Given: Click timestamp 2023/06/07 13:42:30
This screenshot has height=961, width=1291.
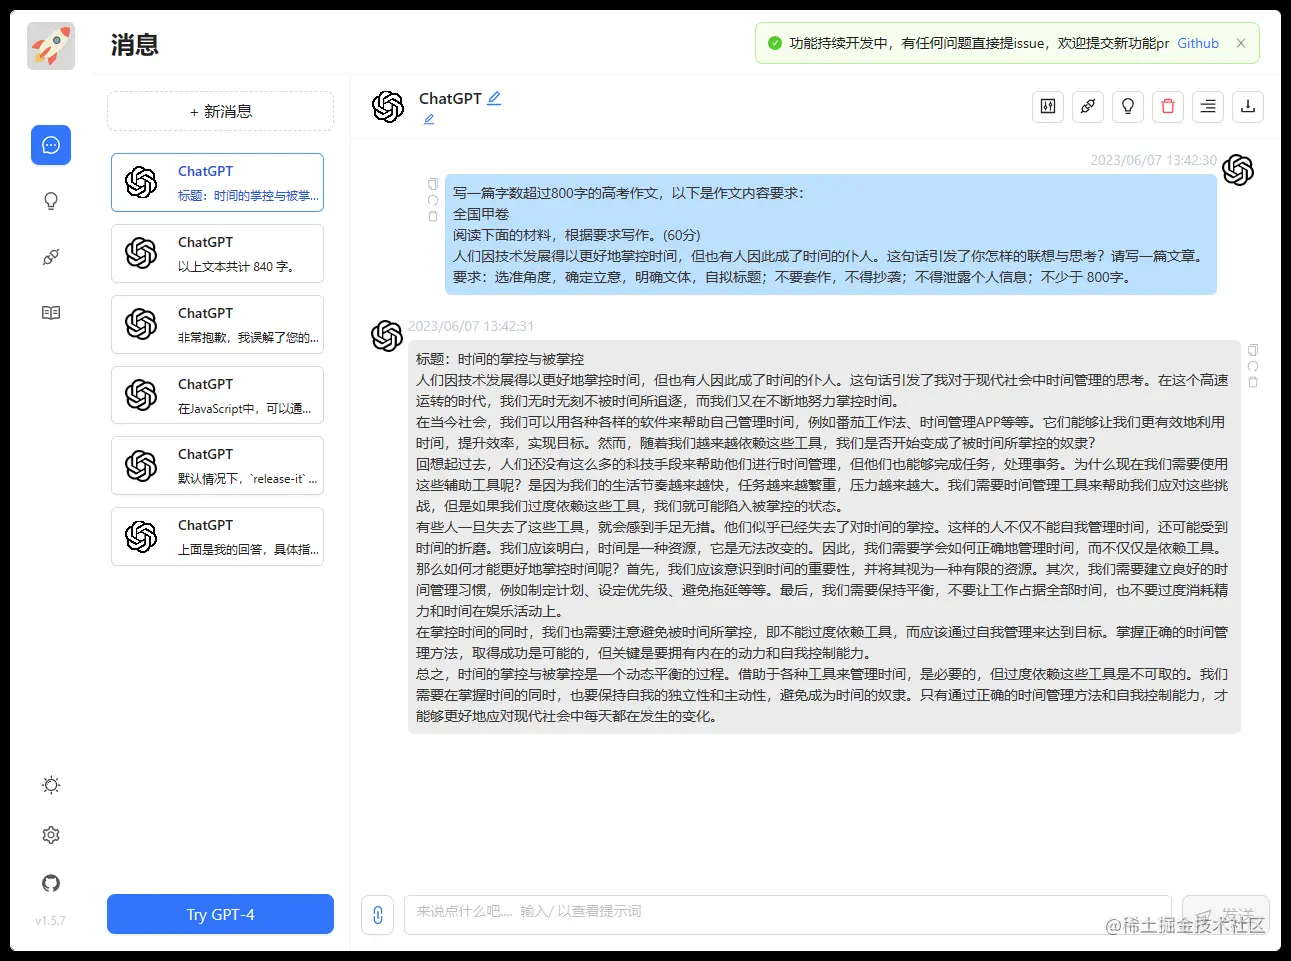Looking at the screenshot, I should 1154,160.
